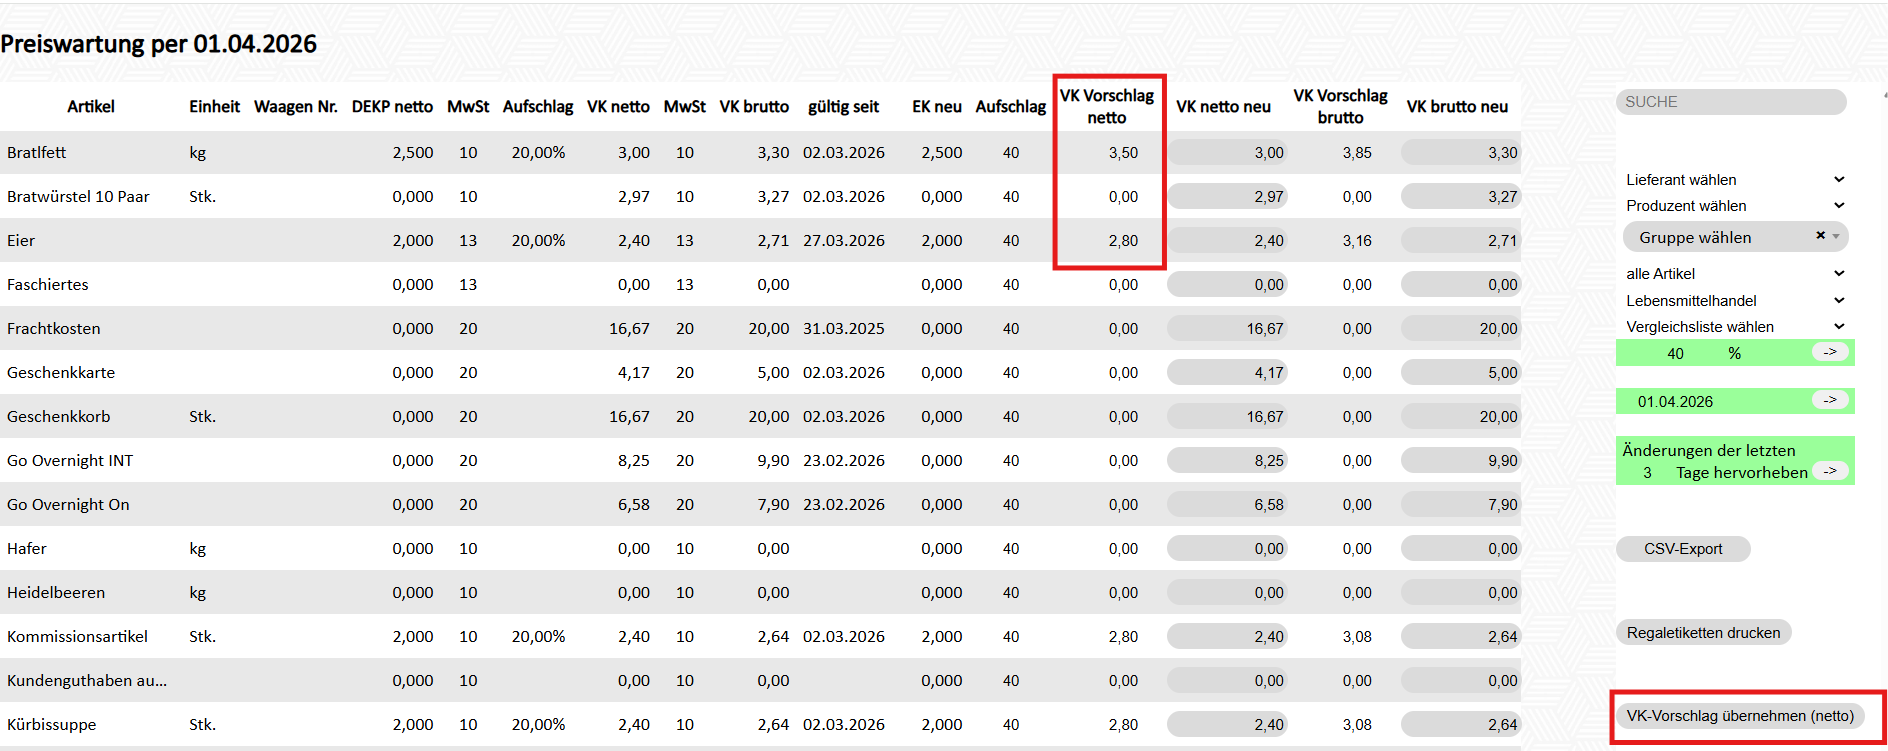Expand the Gruppe wählen combo box
Screen dimensions: 1888x751
point(1836,237)
